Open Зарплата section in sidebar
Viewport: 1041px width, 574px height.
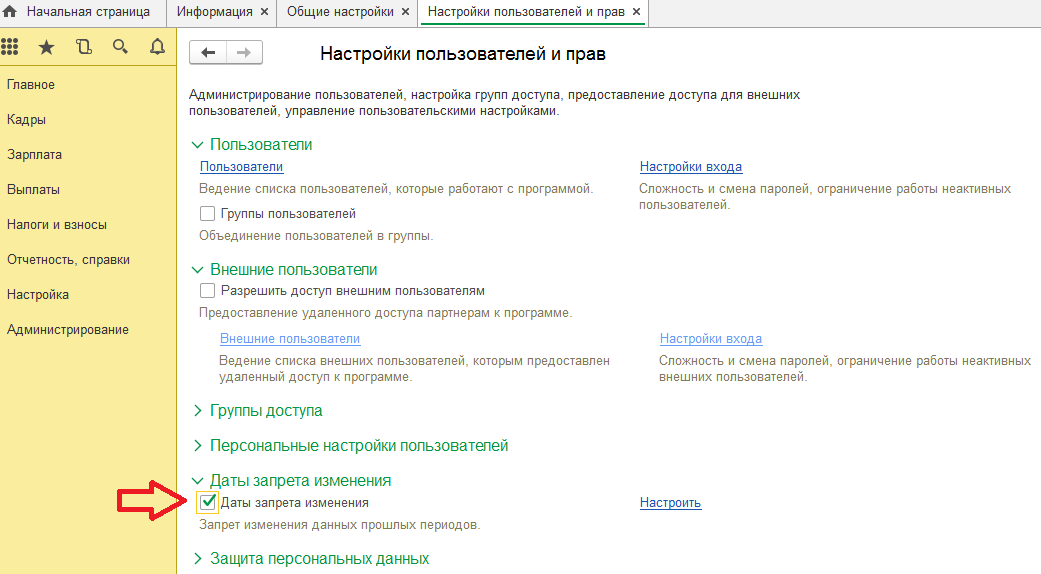point(35,155)
